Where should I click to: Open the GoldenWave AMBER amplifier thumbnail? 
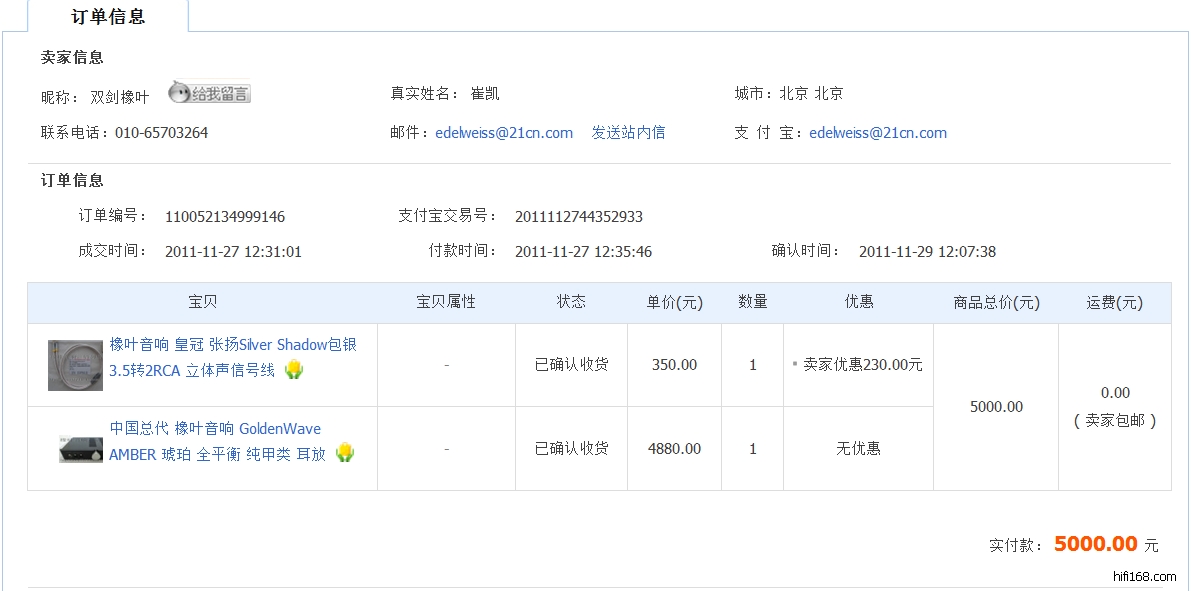(x=80, y=449)
